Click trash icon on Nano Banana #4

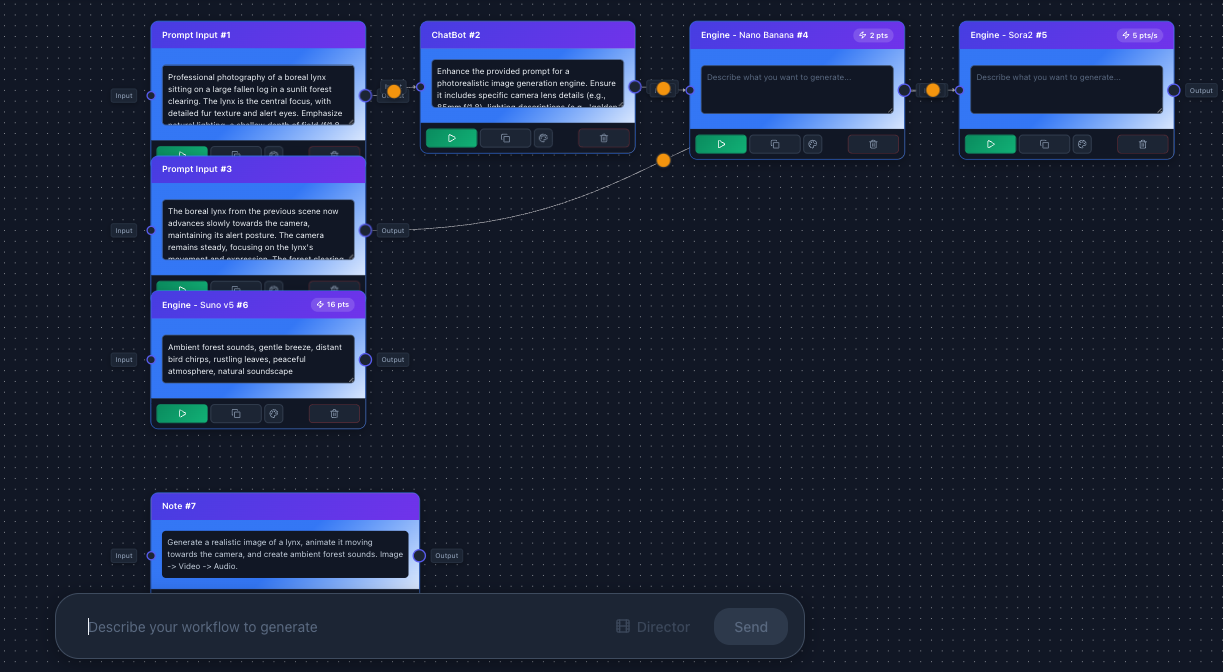pyautogui.click(x=873, y=144)
